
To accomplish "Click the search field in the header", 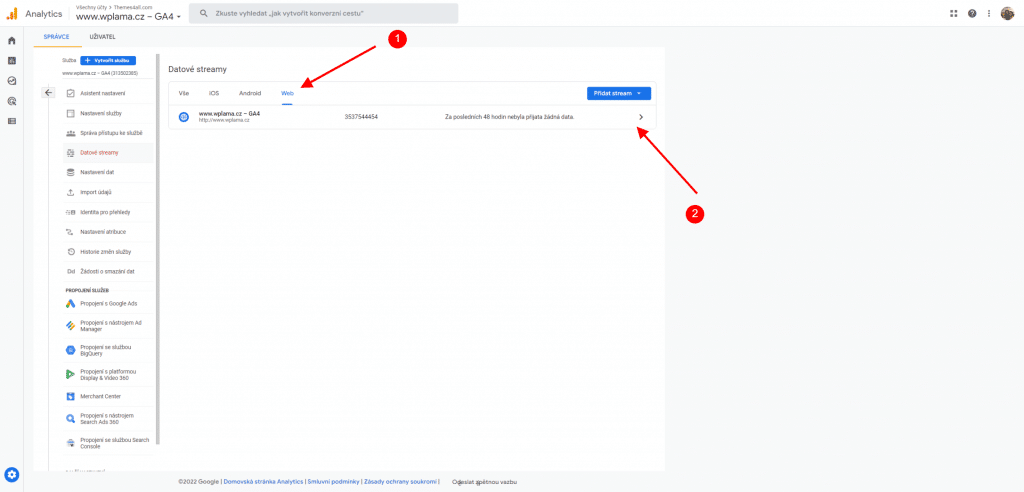I will pyautogui.click(x=323, y=13).
